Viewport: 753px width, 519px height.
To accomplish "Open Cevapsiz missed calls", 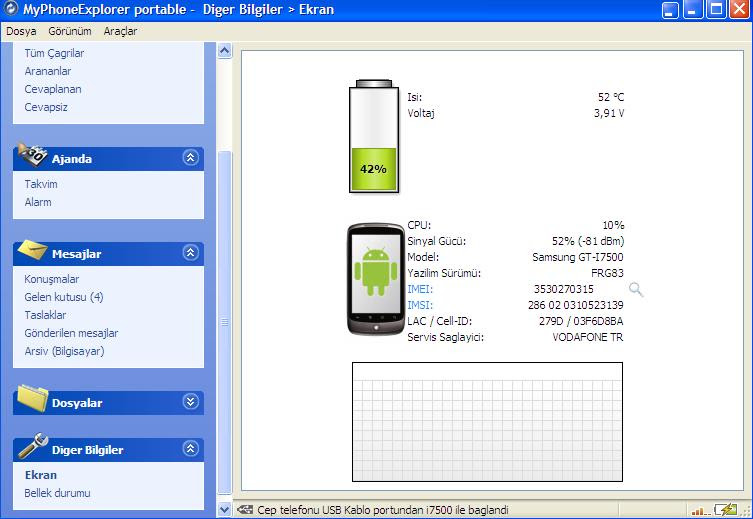I will point(46,107).
